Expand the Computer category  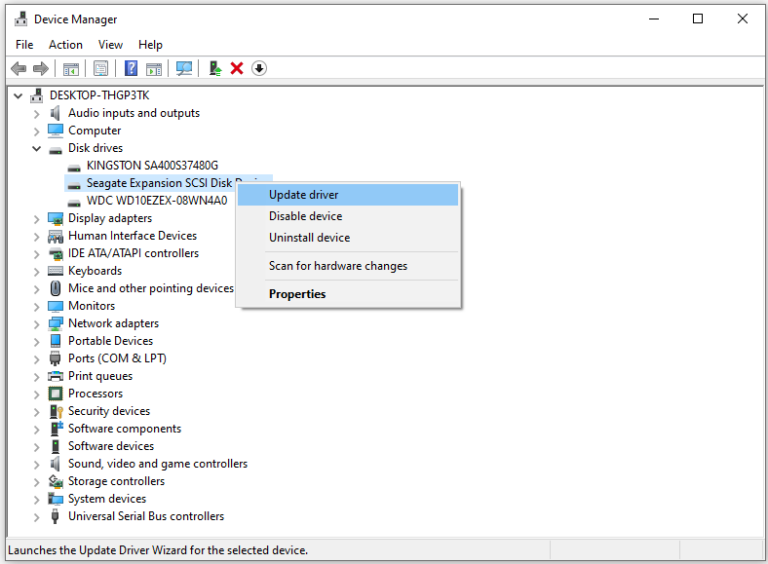[x=37, y=132]
